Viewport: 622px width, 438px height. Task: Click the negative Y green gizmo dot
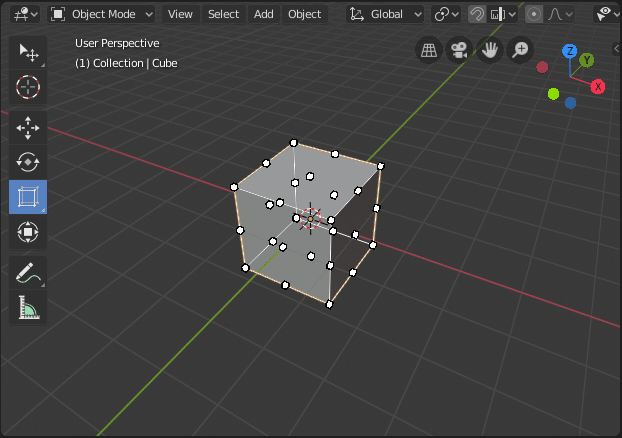553,94
